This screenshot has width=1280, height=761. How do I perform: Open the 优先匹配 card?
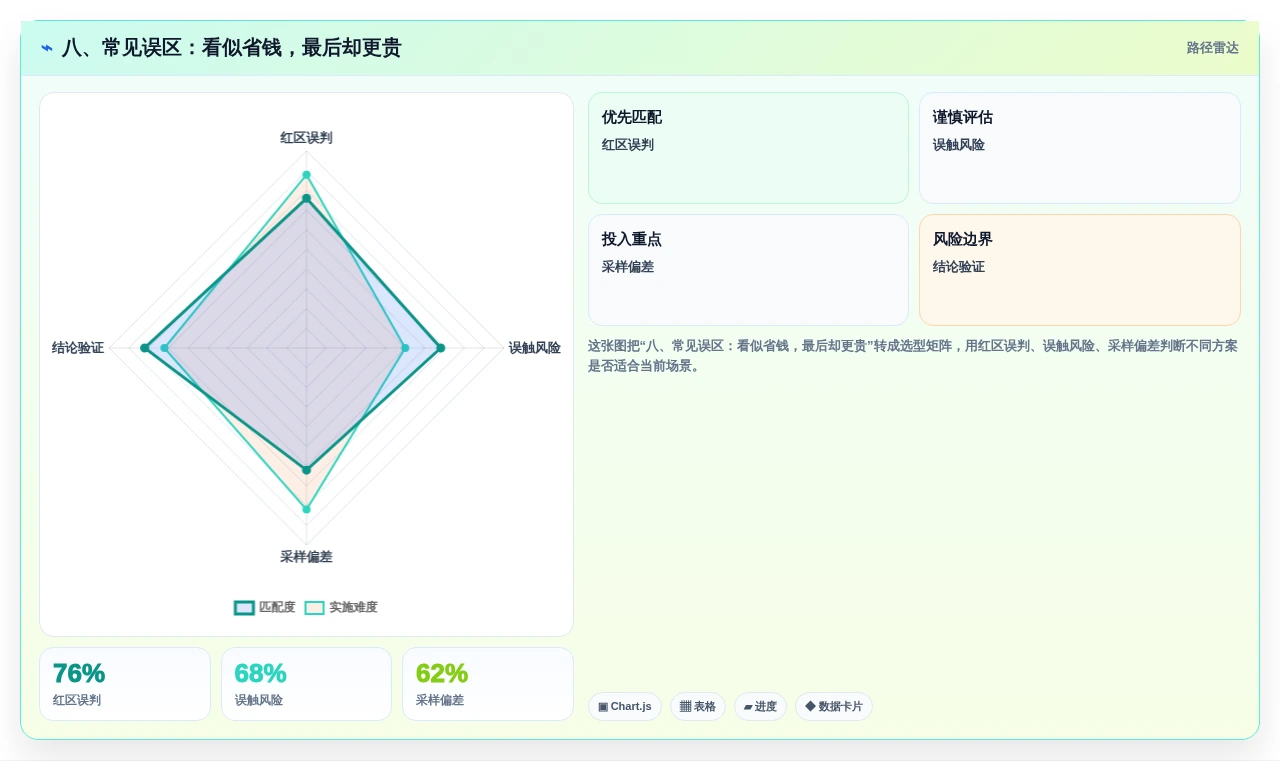[748, 148]
